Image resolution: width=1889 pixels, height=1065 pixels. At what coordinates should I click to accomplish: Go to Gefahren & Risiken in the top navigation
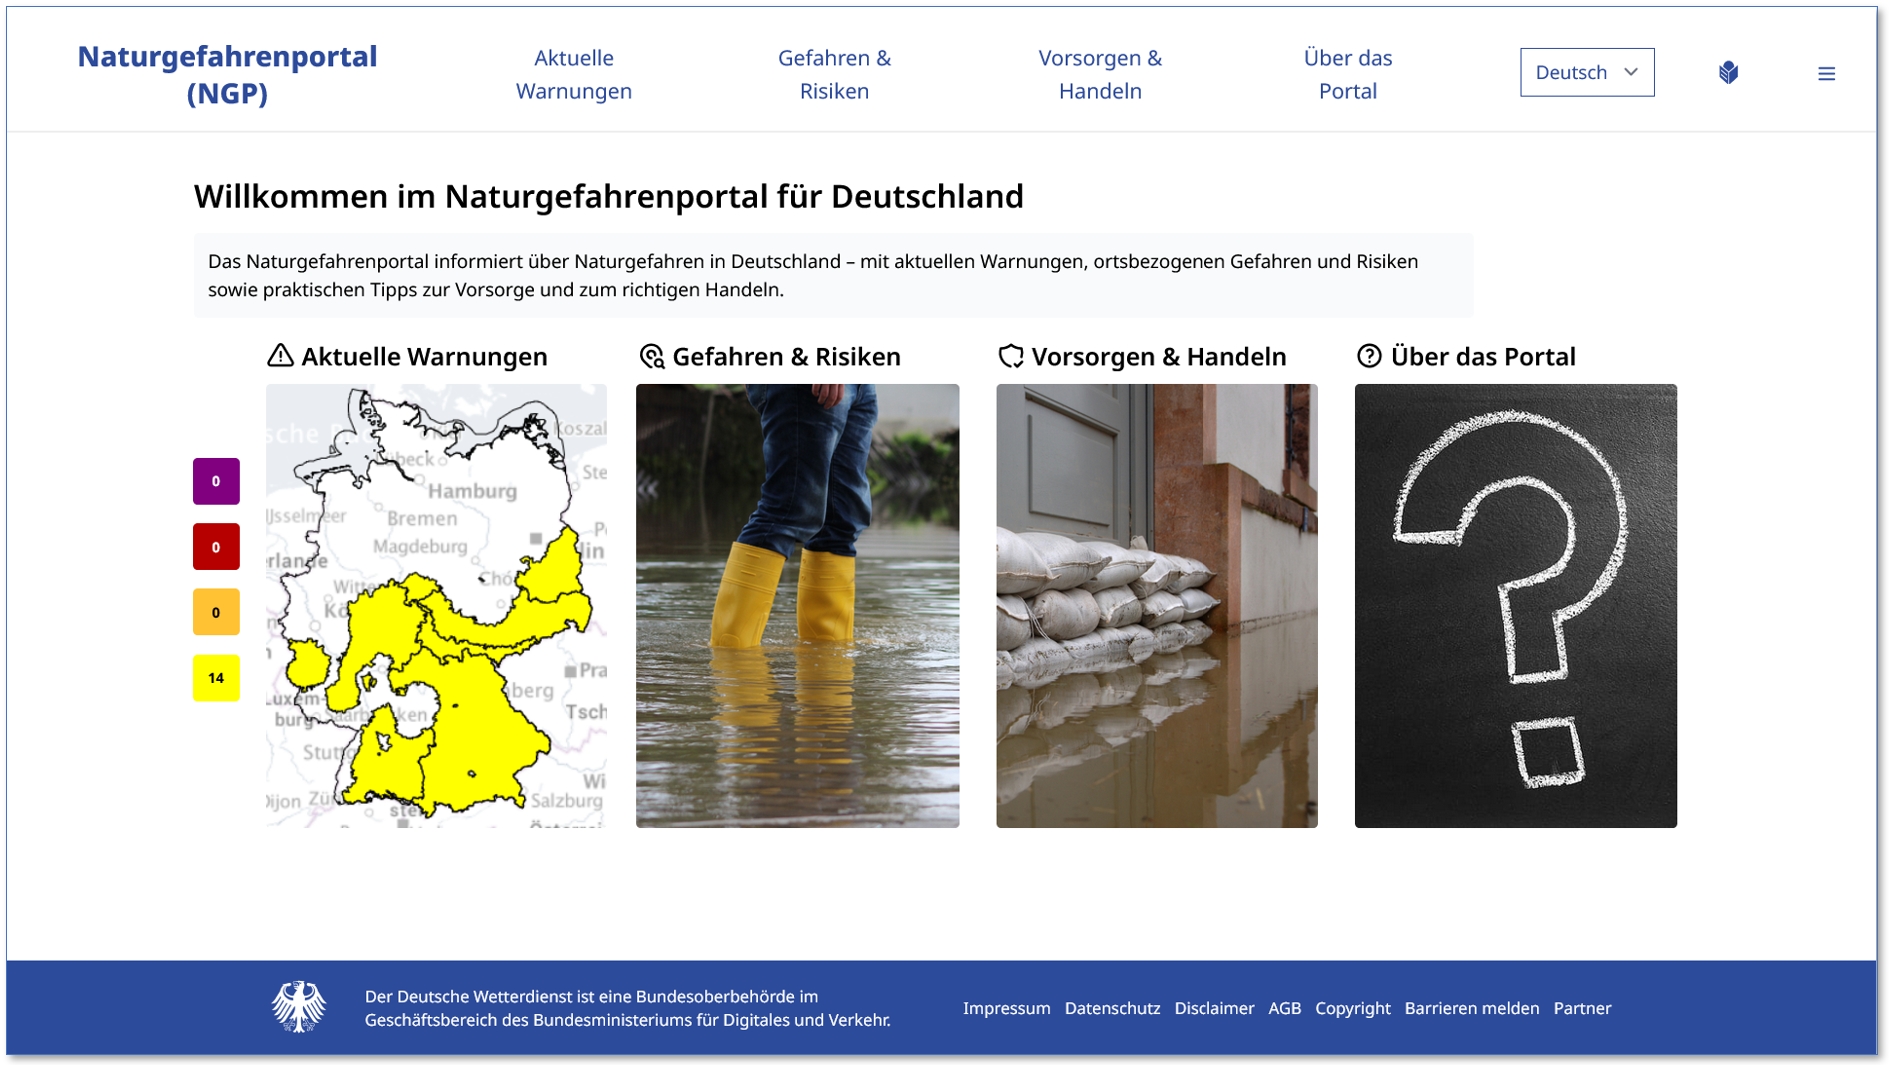click(x=834, y=74)
